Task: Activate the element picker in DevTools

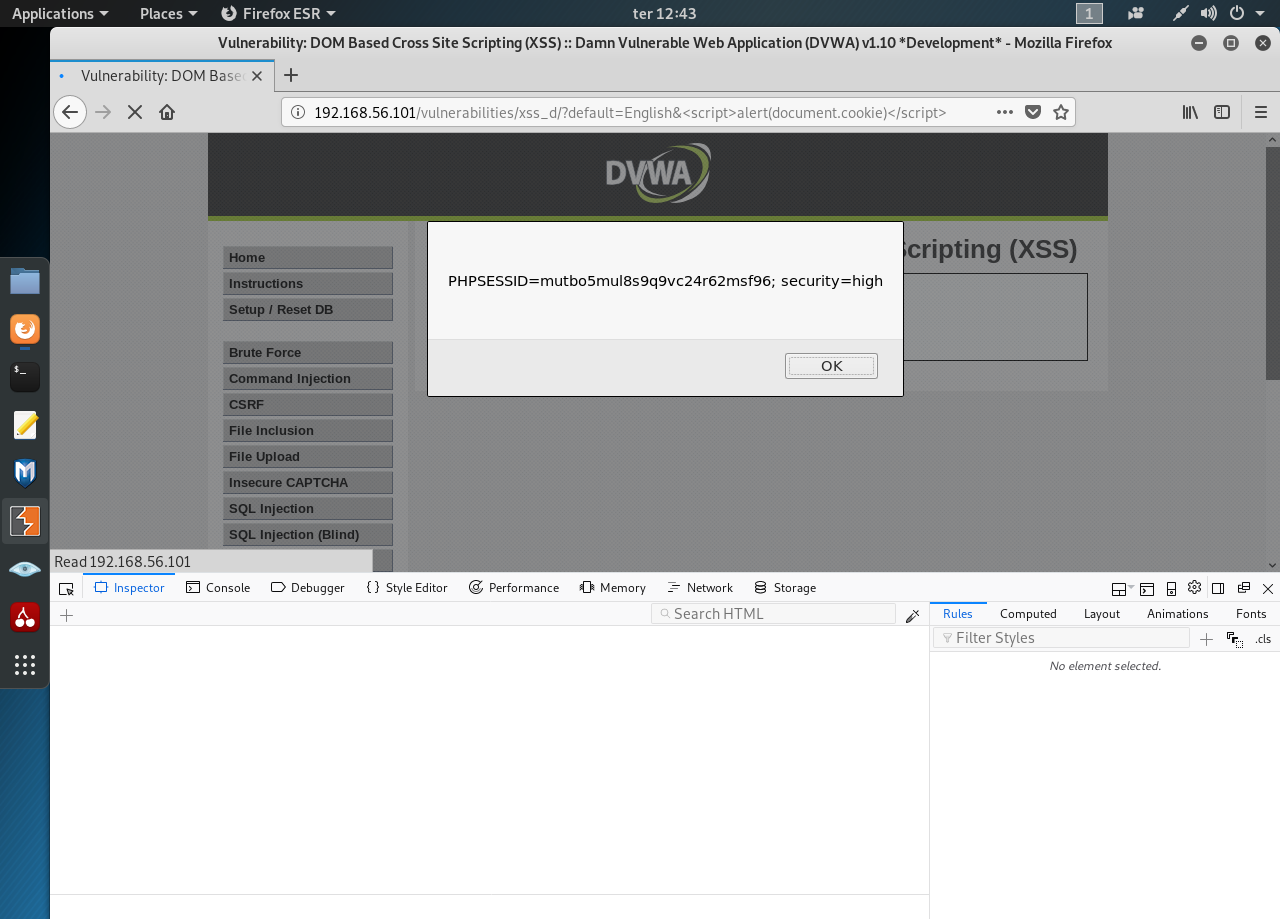Action: pyautogui.click(x=67, y=588)
